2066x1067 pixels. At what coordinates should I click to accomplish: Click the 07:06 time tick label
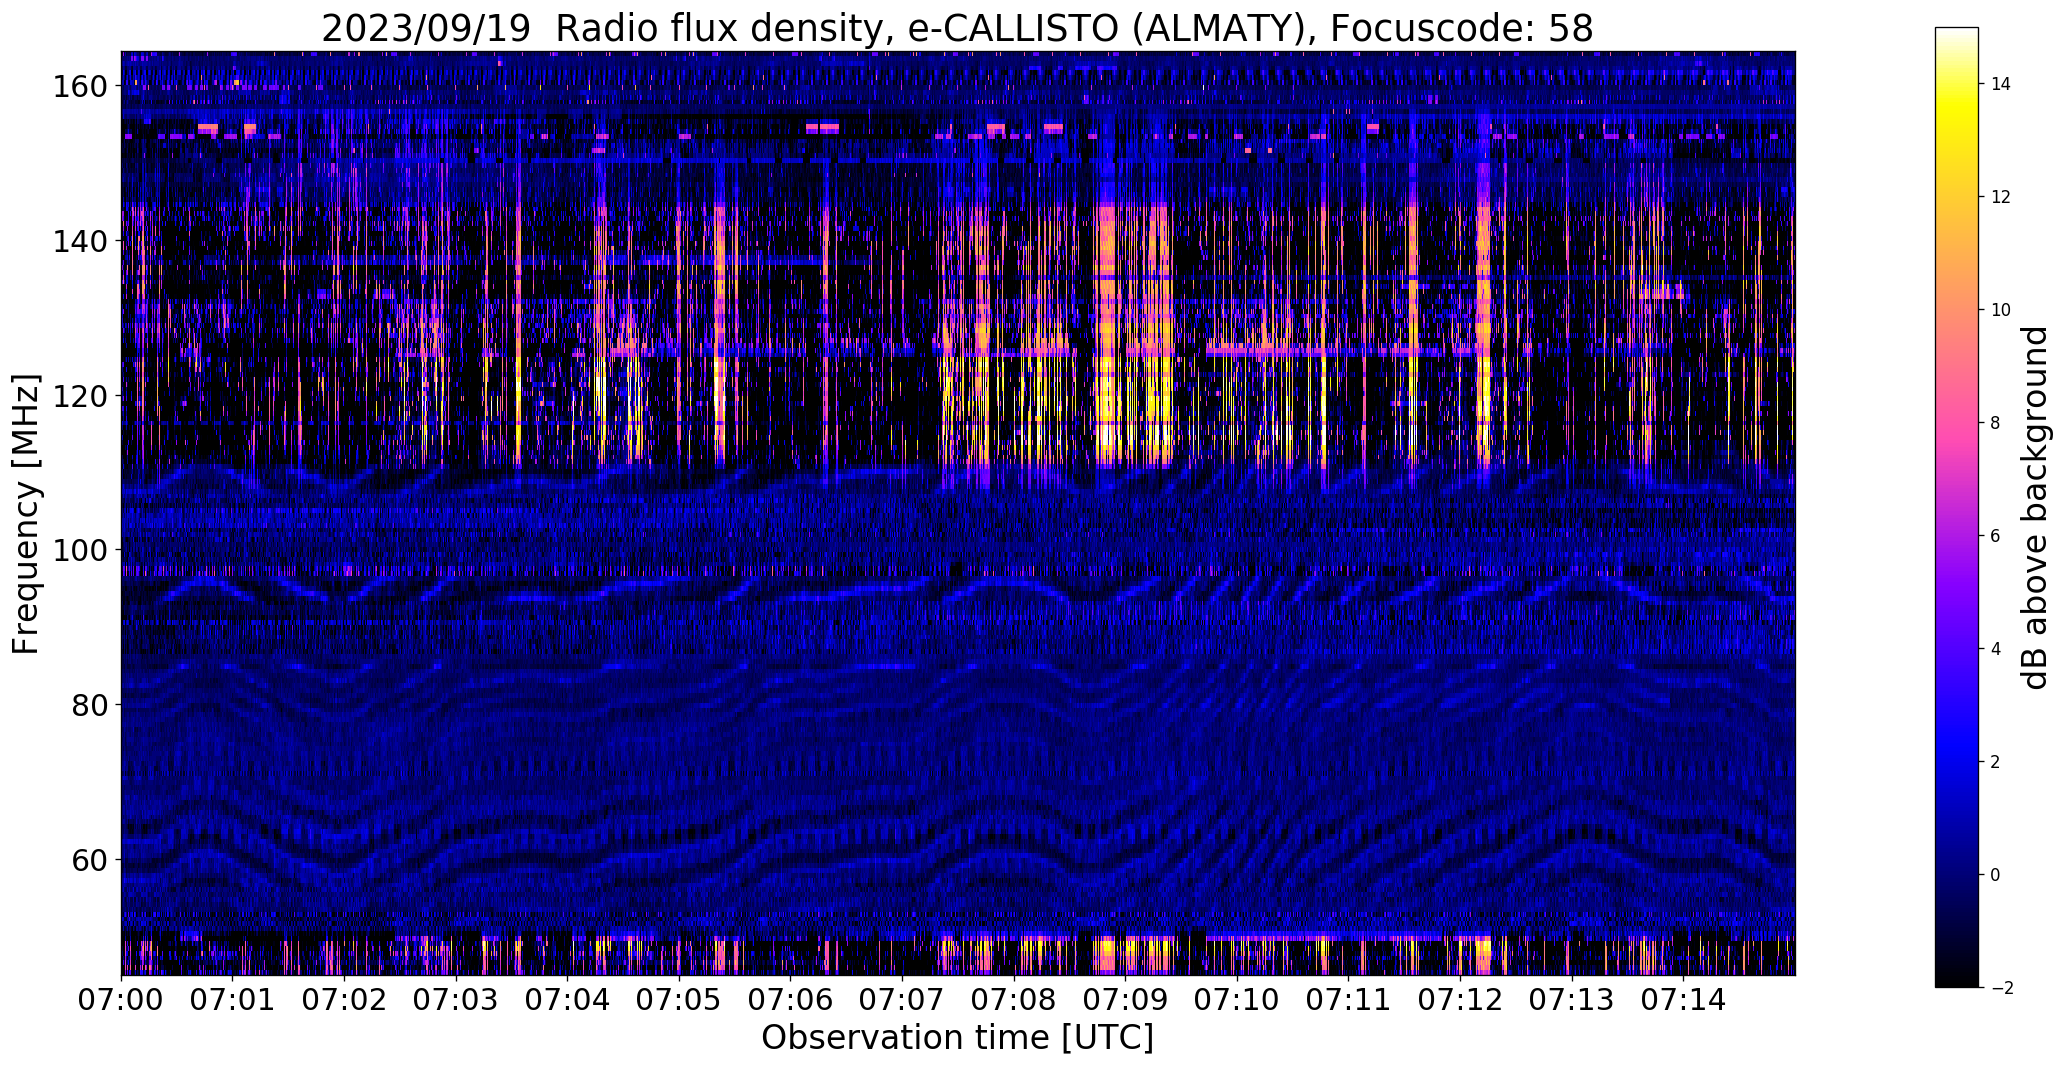tap(791, 1000)
